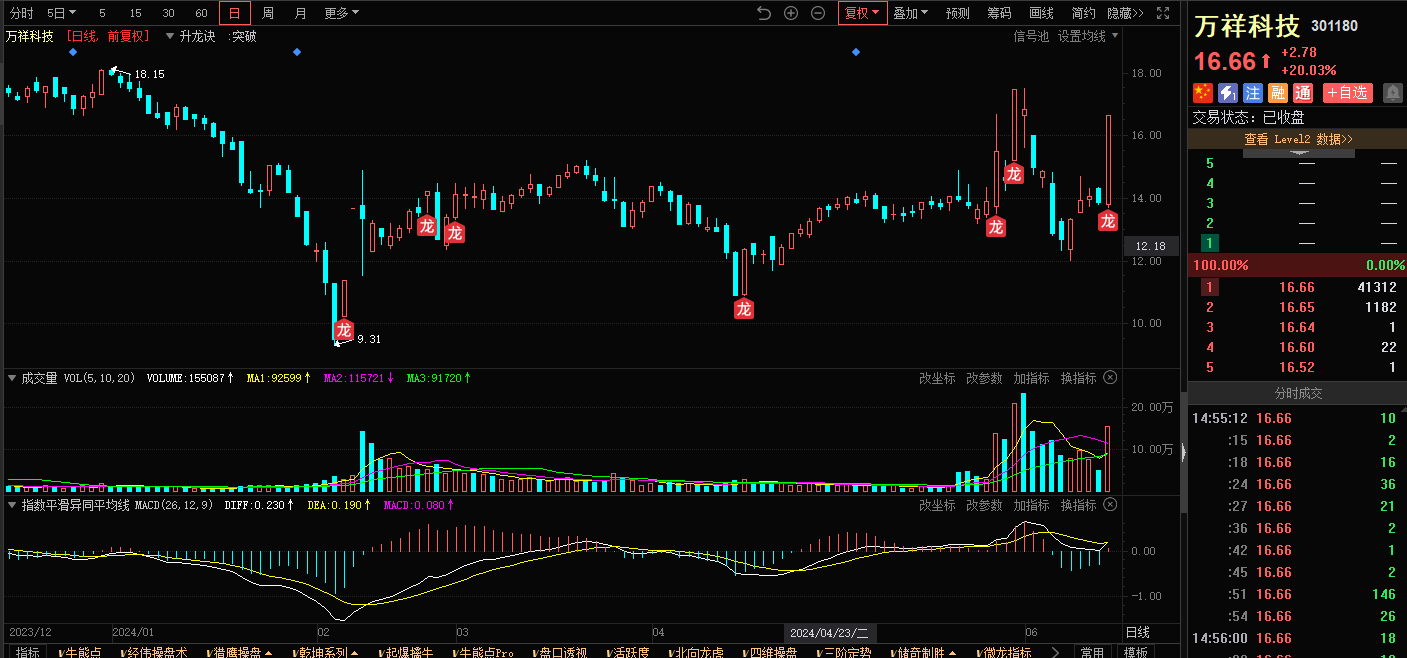Open the 查看 Level2 数据 link
This screenshot has width=1407, height=658.
click(x=1297, y=139)
